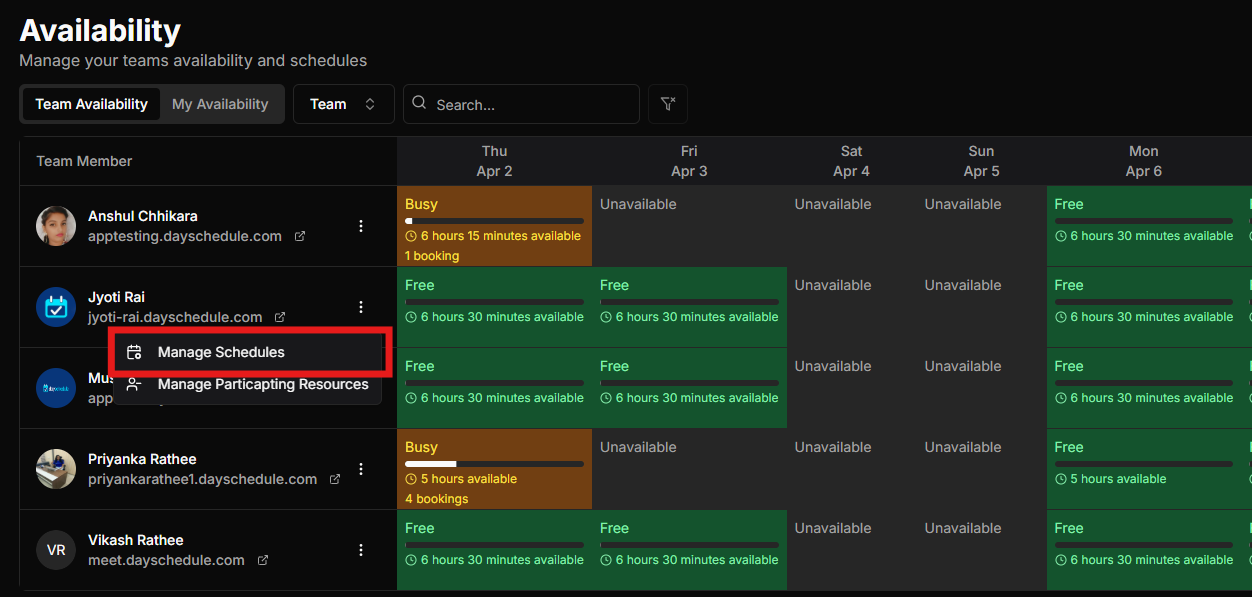1252x597 pixels.
Task: Select Manage Particapting Resources menu item
Action: point(262,385)
